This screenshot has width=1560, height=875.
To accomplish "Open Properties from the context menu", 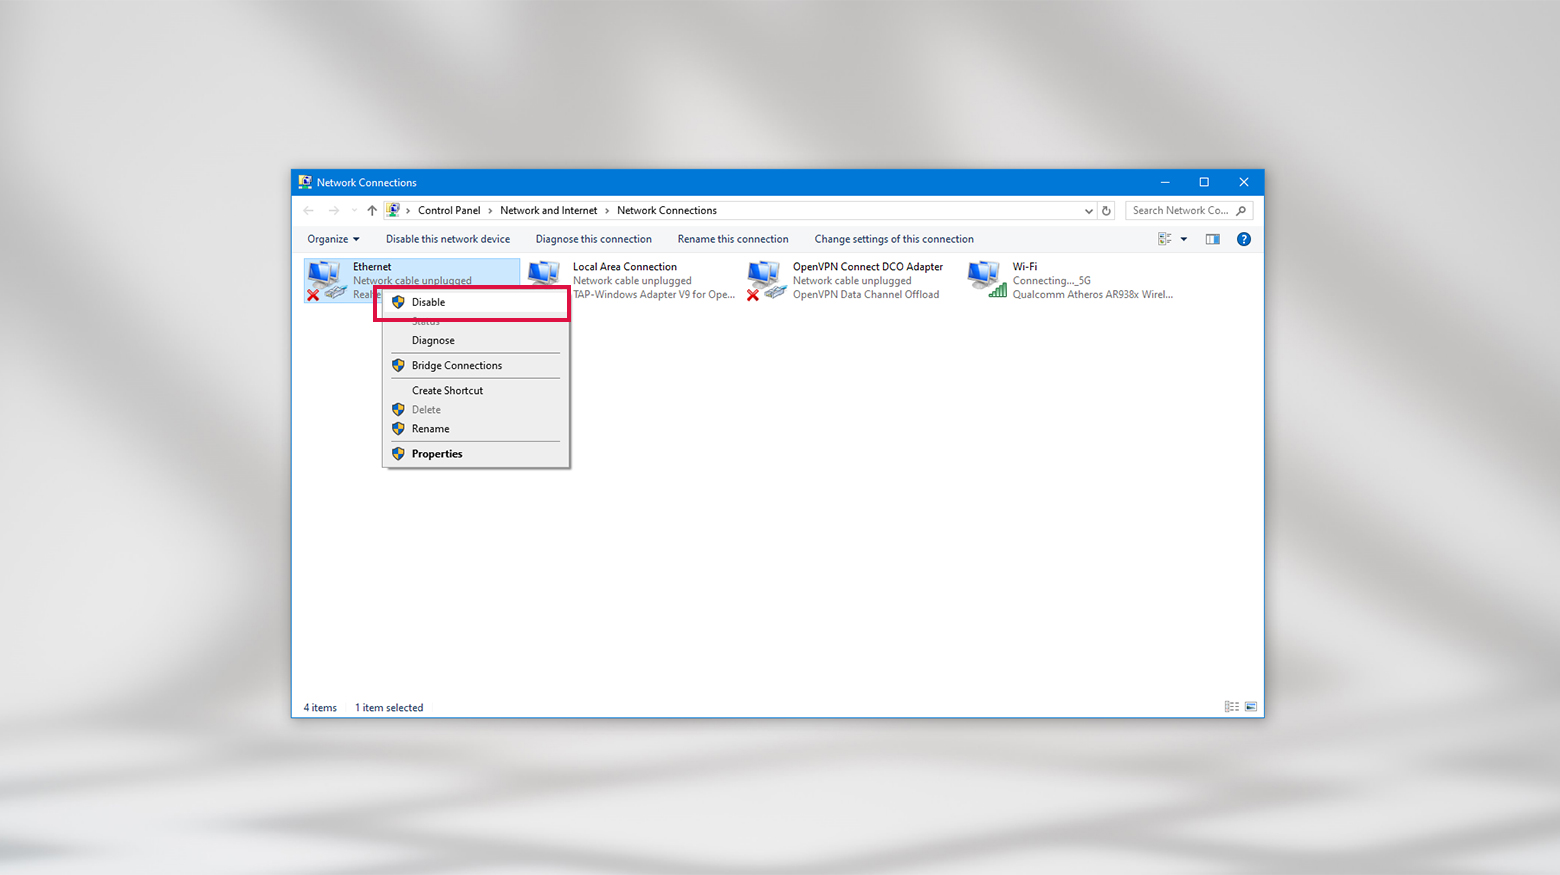I will pos(437,453).
